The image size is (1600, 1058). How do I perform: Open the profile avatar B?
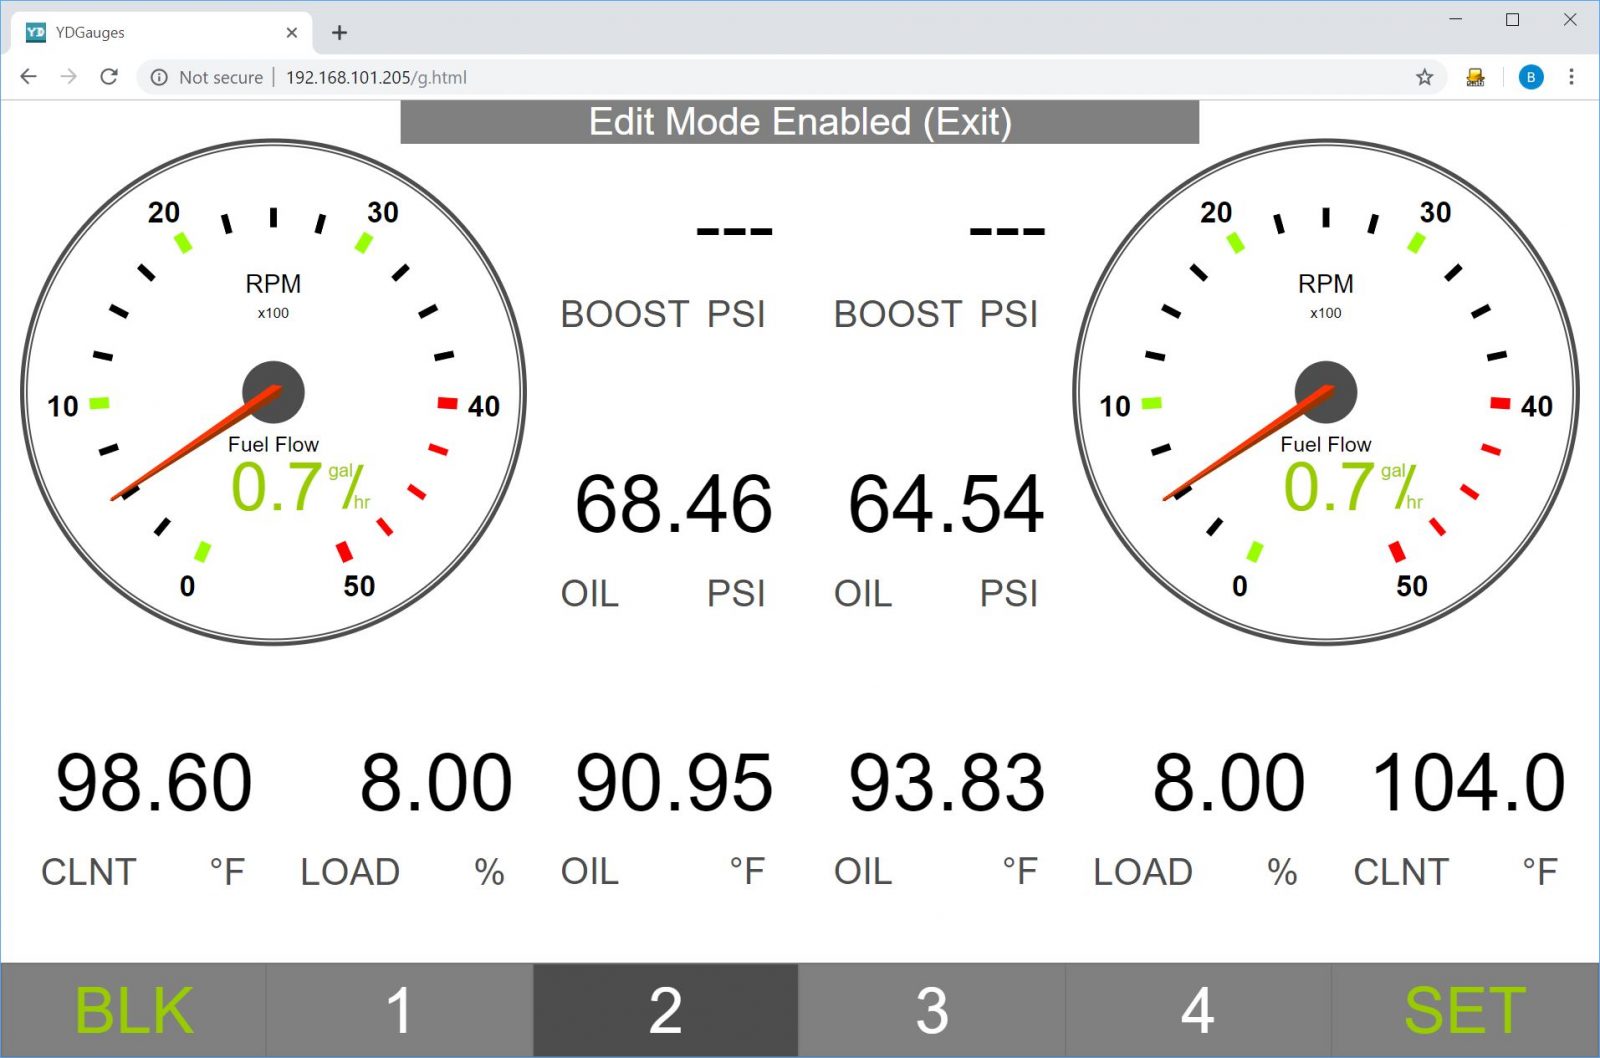pyautogui.click(x=1530, y=77)
